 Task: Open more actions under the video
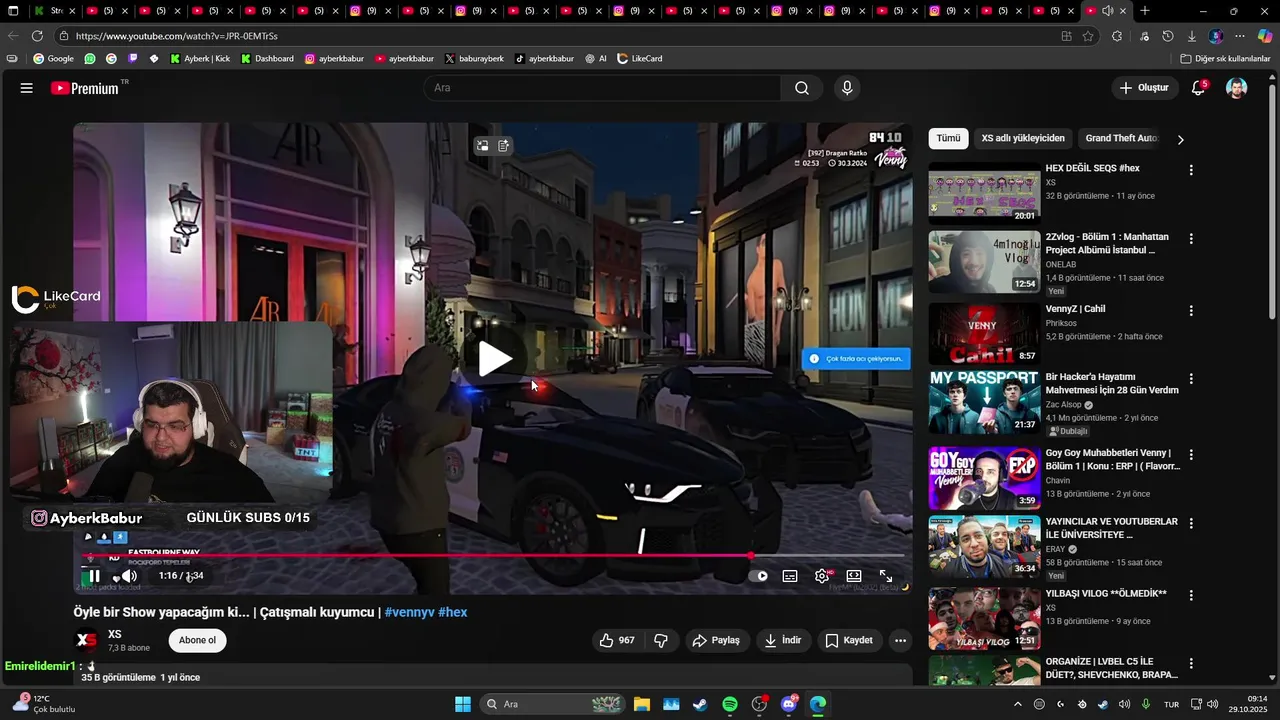(900, 641)
